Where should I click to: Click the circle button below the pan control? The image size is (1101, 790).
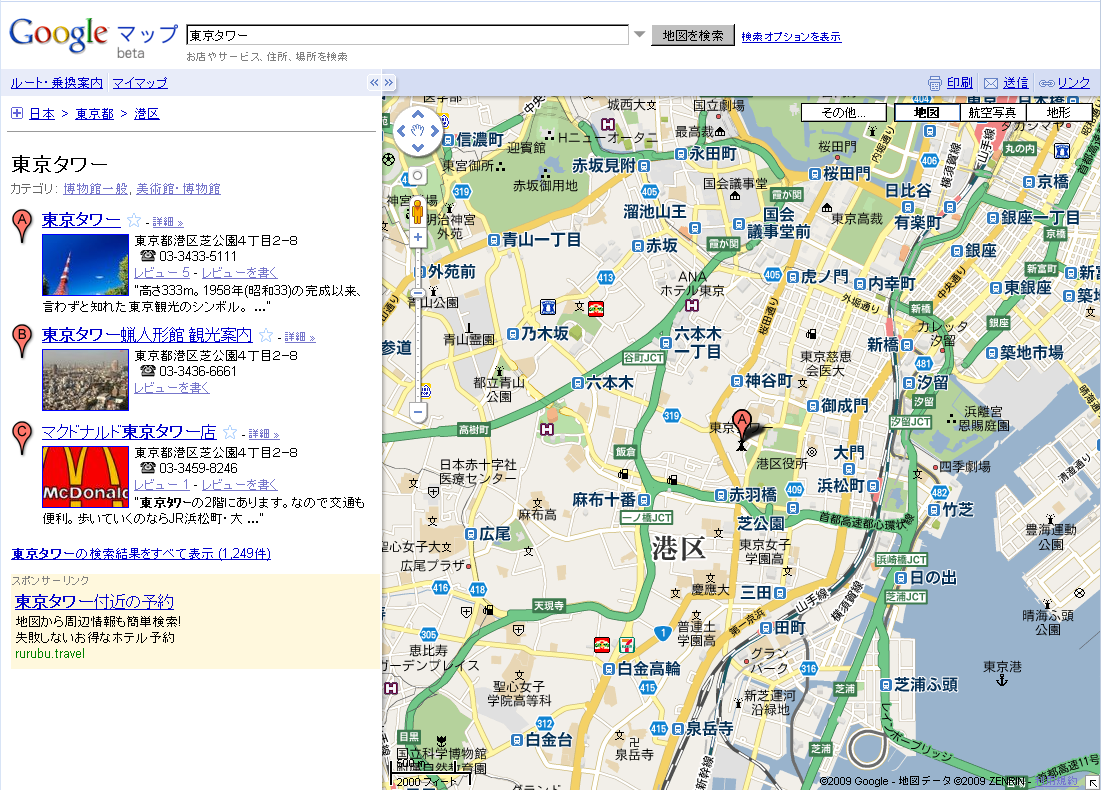click(x=418, y=176)
